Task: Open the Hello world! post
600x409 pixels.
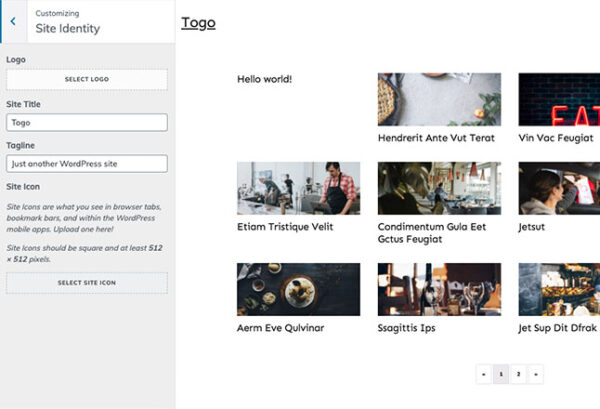Action: coord(264,79)
